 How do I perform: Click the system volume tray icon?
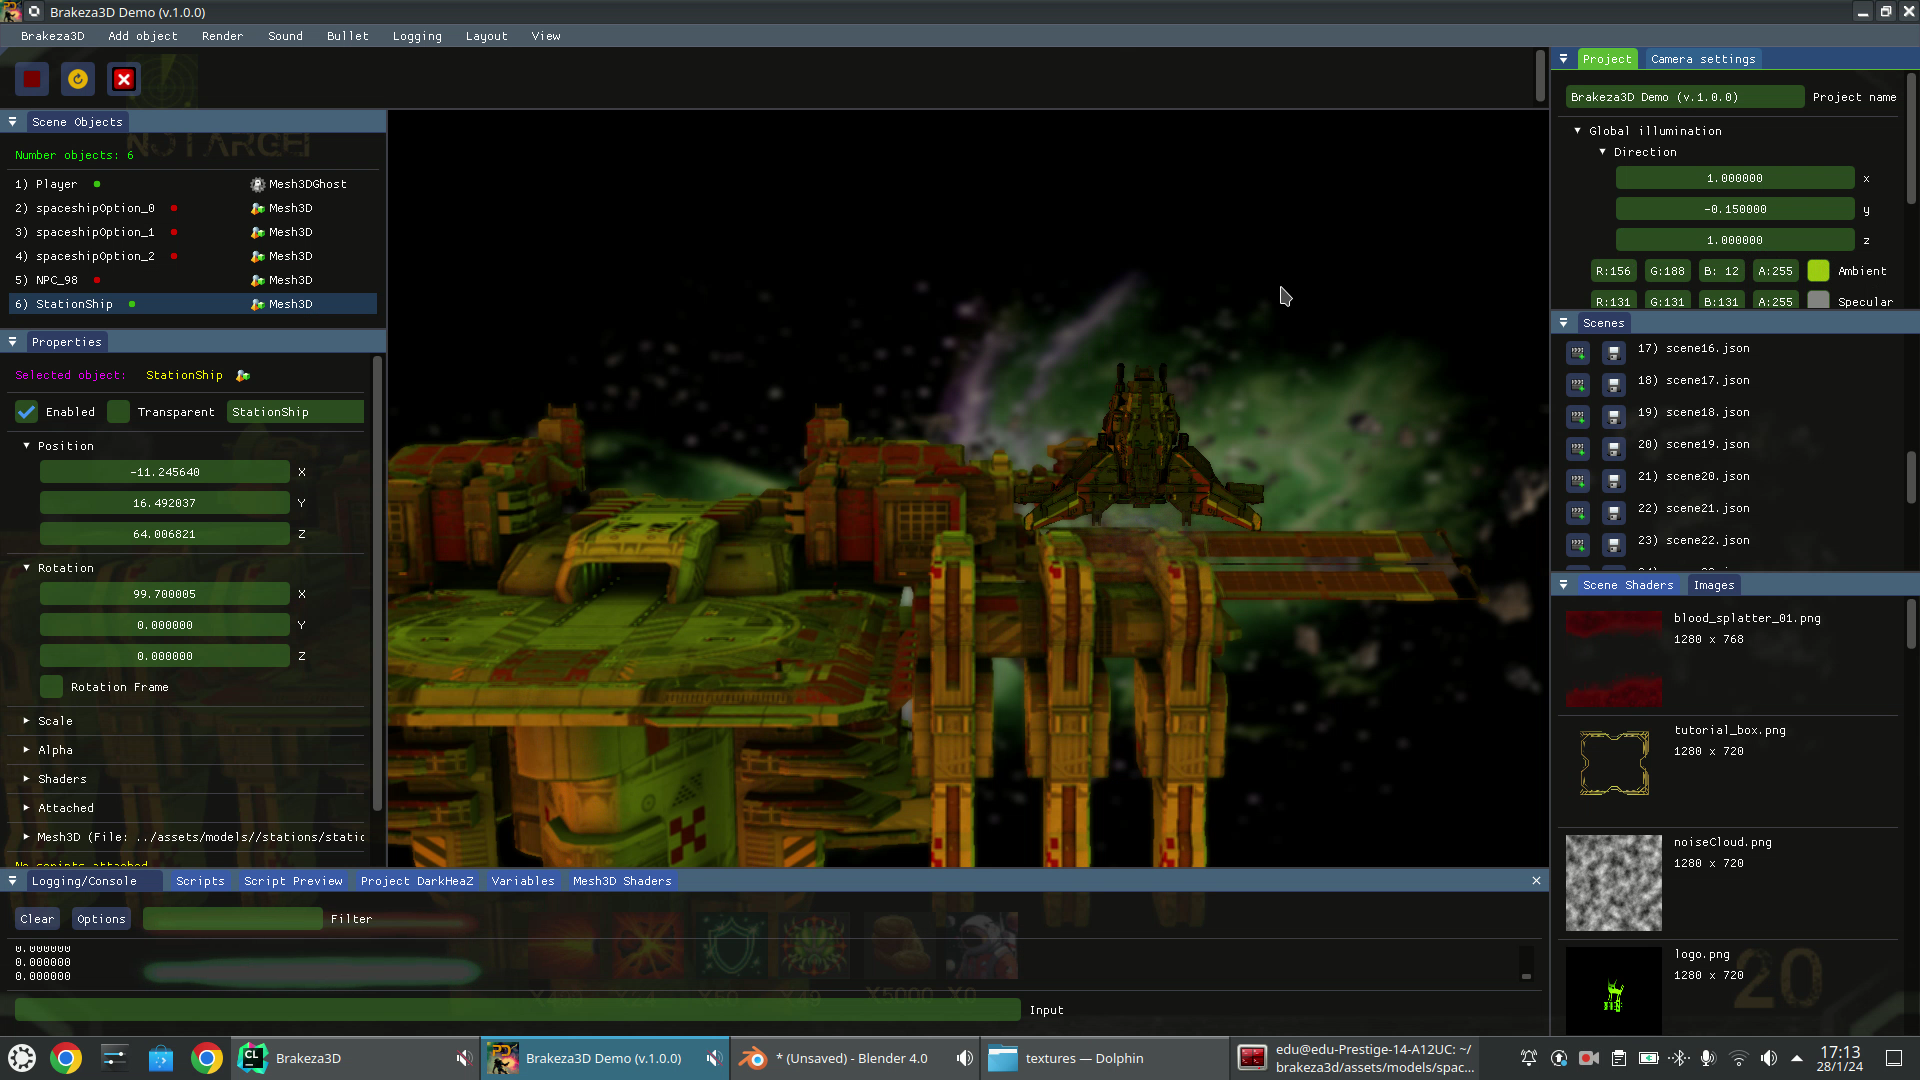click(1769, 1058)
